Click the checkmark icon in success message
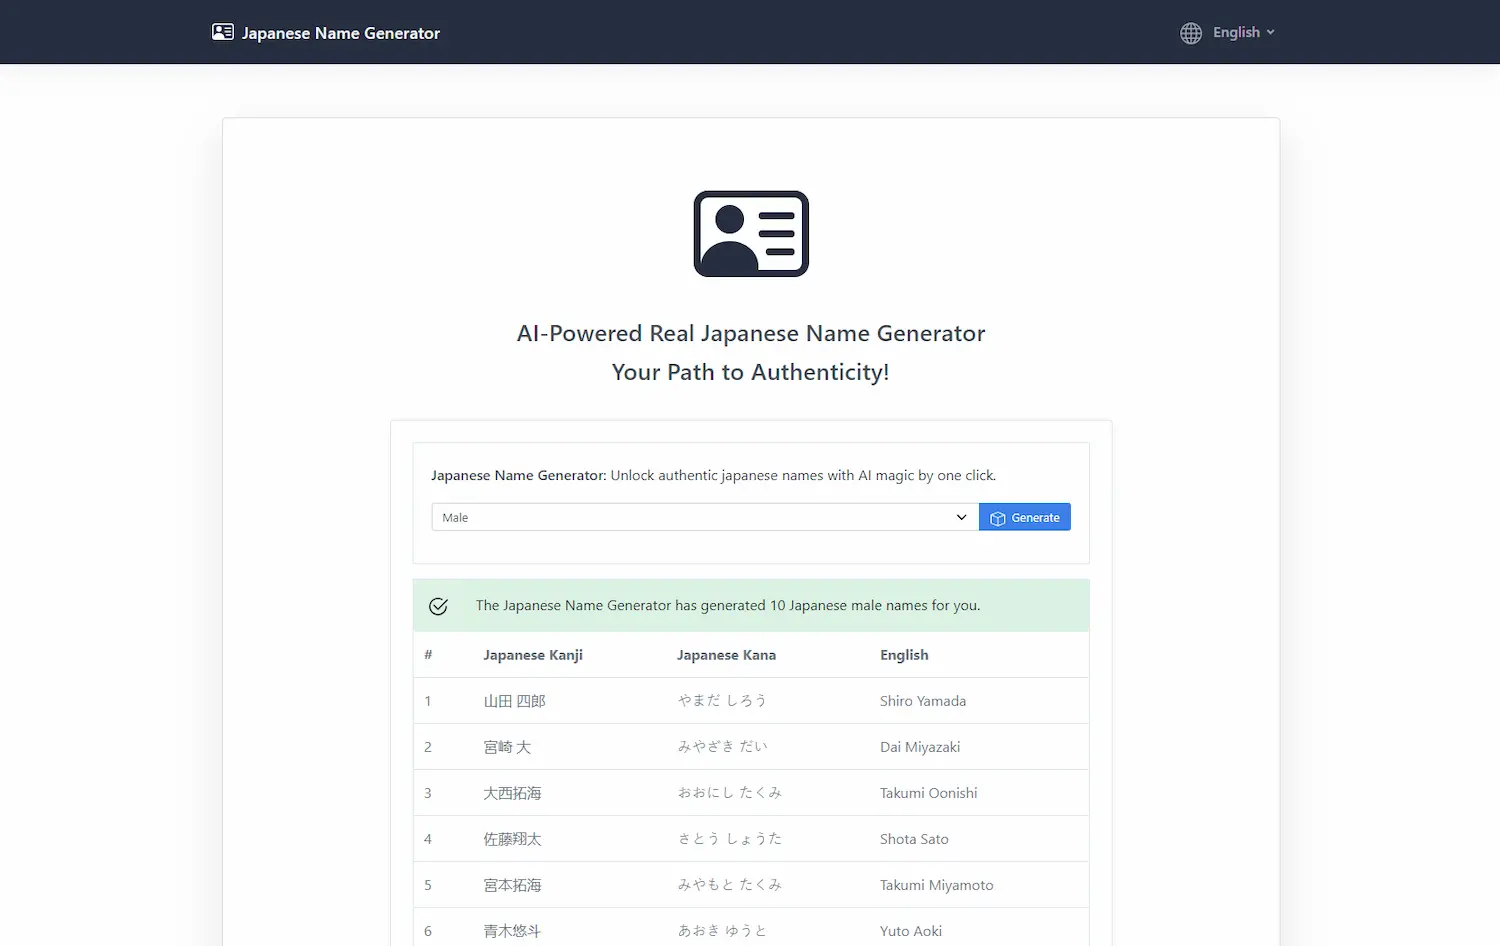Image resolution: width=1500 pixels, height=946 pixels. [438, 605]
